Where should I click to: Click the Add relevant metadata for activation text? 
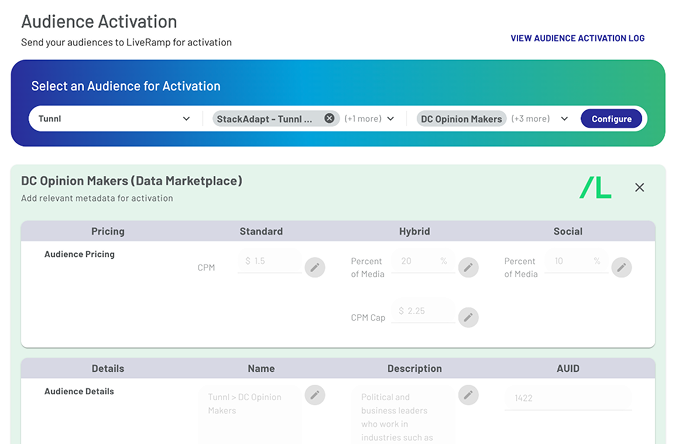point(97,198)
